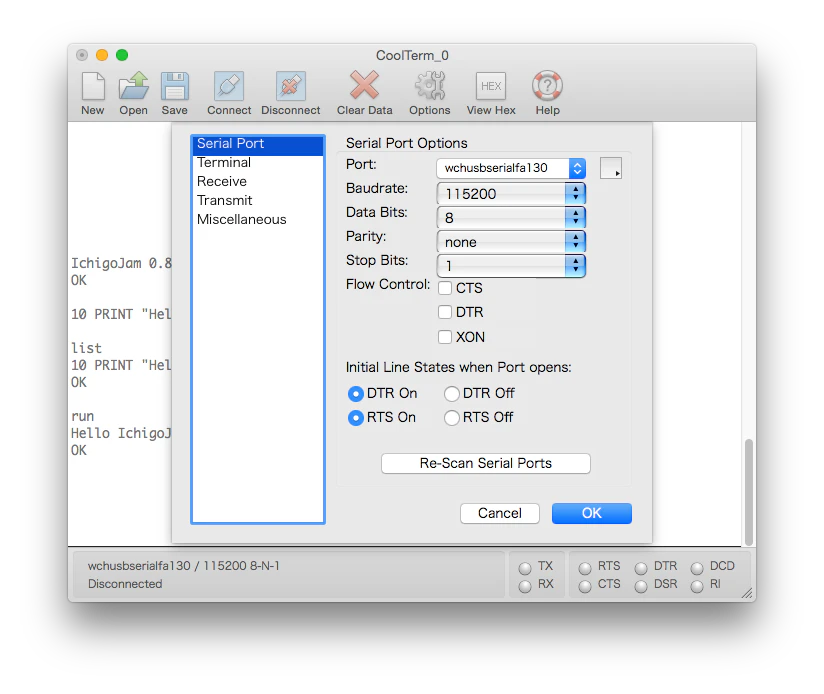This screenshot has height=694, width=824.
Task: Open Help lifebuoy icon
Action: pos(547,86)
